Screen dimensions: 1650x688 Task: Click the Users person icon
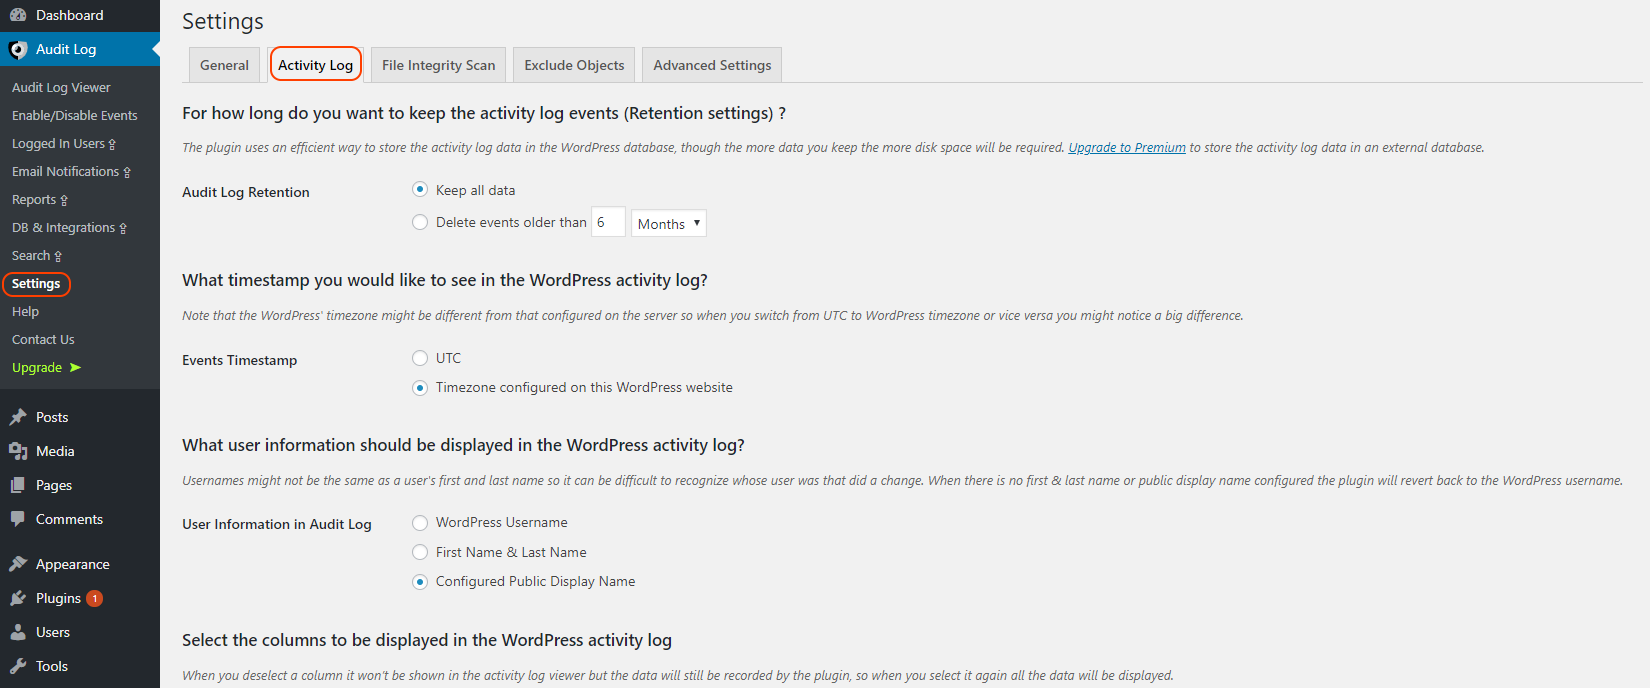pyautogui.click(x=18, y=632)
